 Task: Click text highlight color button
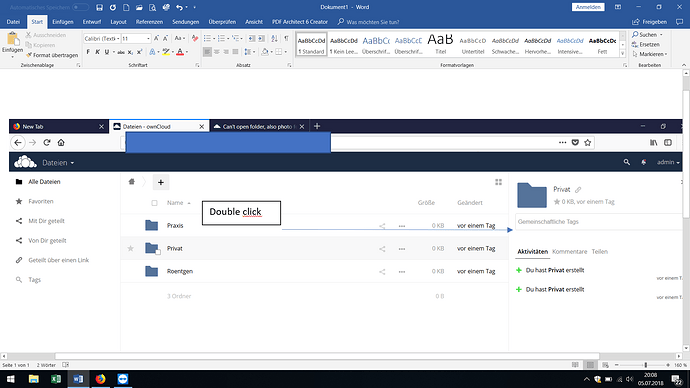tap(166, 52)
